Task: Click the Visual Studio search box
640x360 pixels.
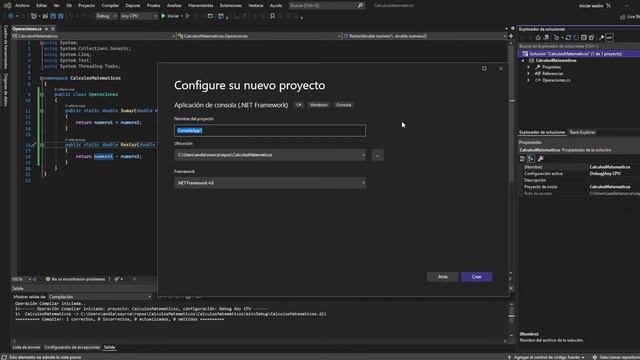Action: coord(326,6)
